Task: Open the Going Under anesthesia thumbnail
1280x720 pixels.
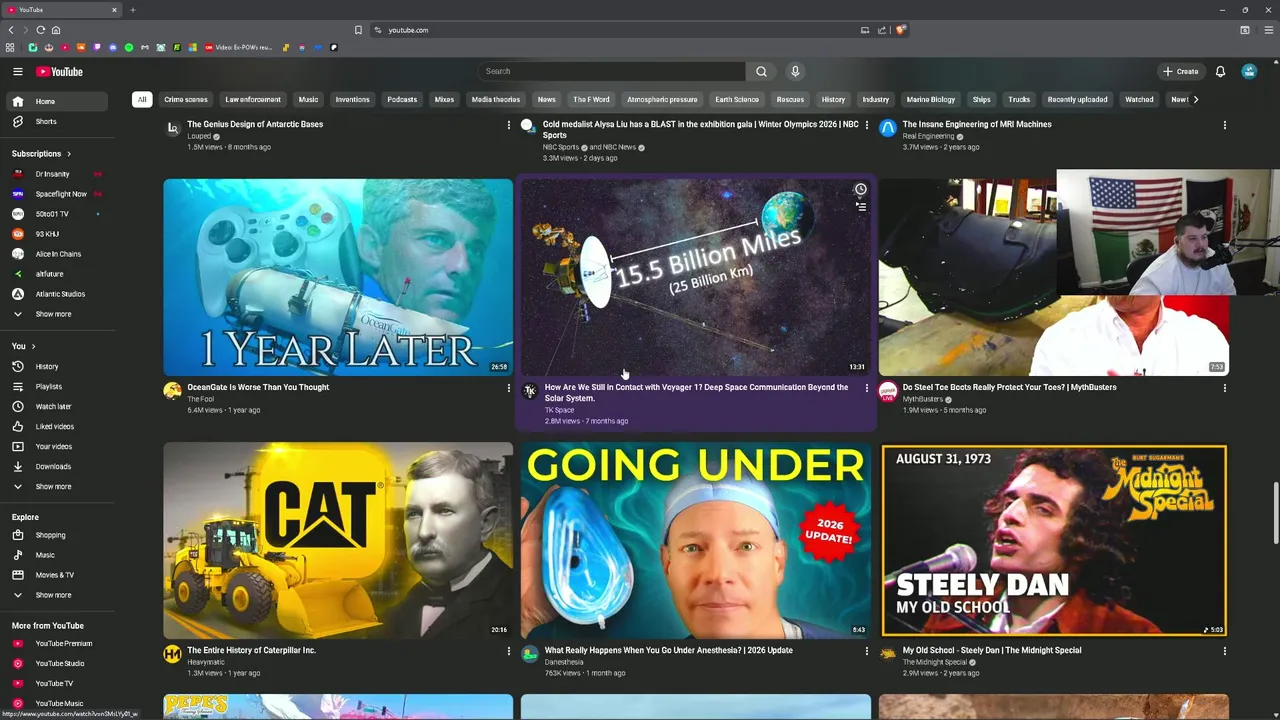Action: 696,540
